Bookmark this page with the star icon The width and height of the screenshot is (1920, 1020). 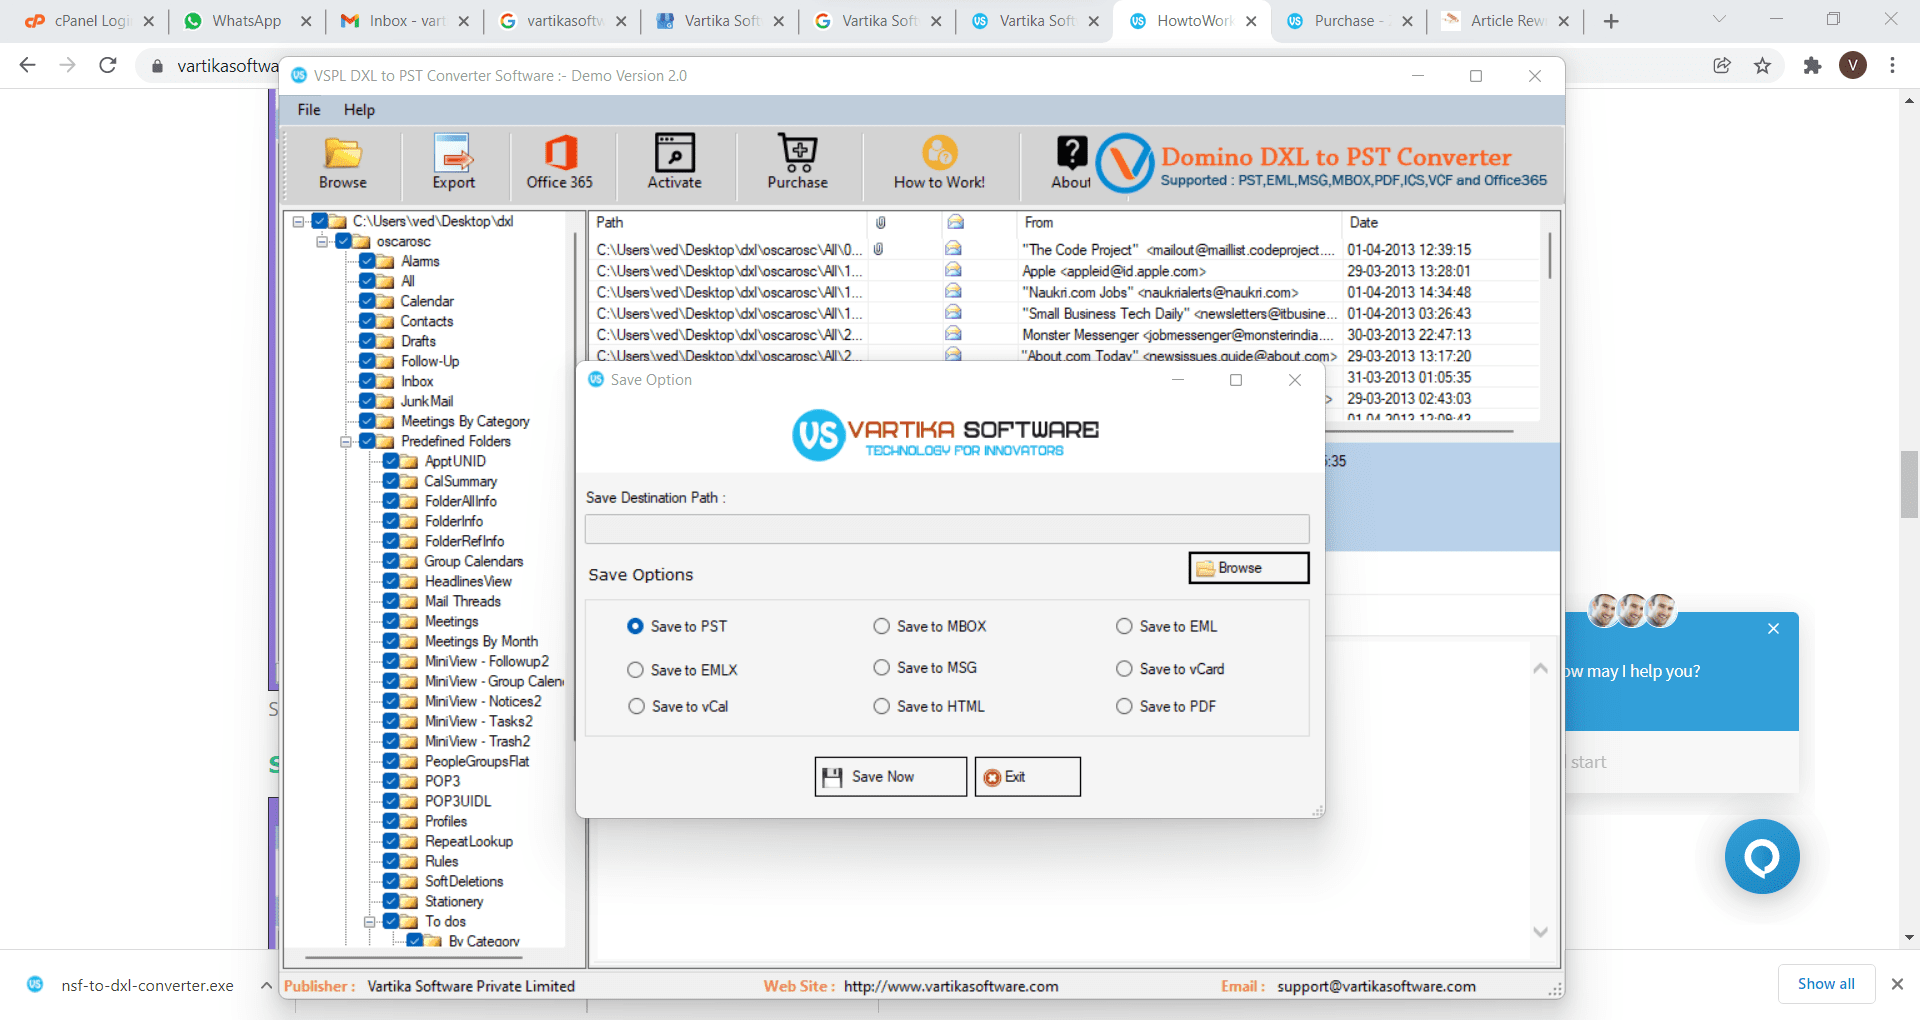coord(1762,65)
